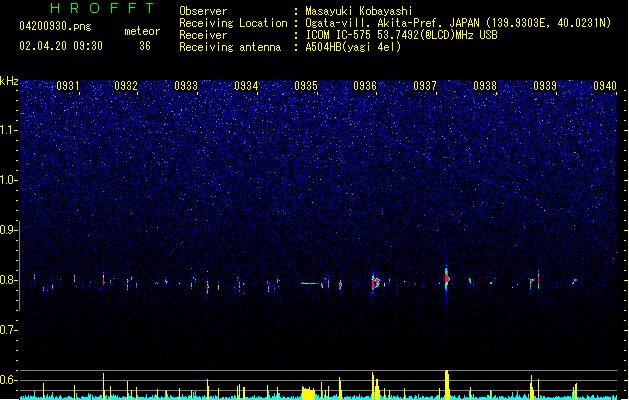Click the 0933 time marker

pyautogui.click(x=186, y=86)
